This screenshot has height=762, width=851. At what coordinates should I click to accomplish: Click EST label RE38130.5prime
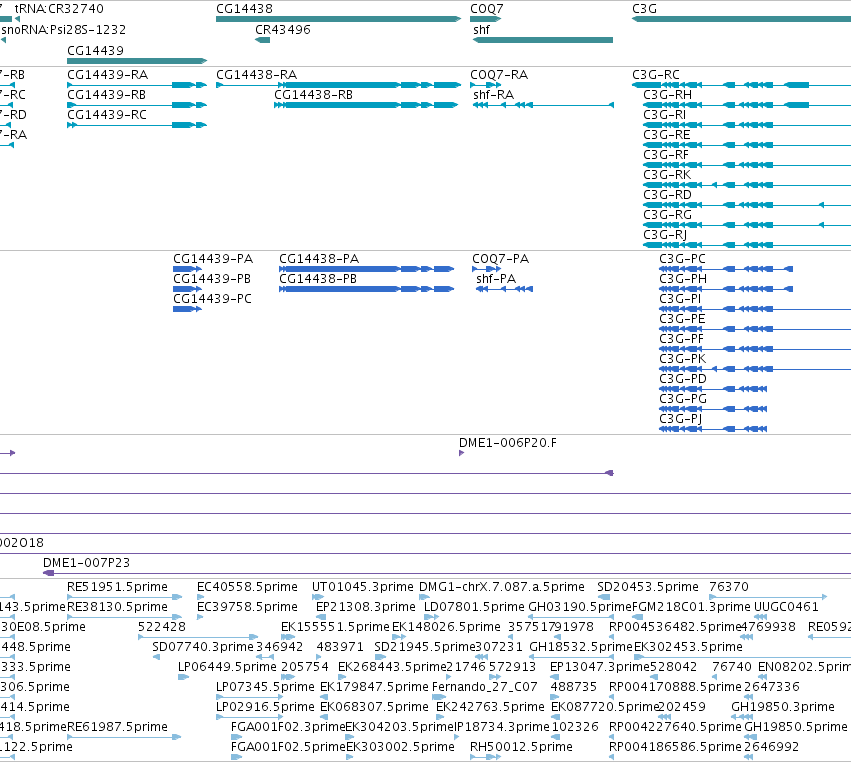117,606
